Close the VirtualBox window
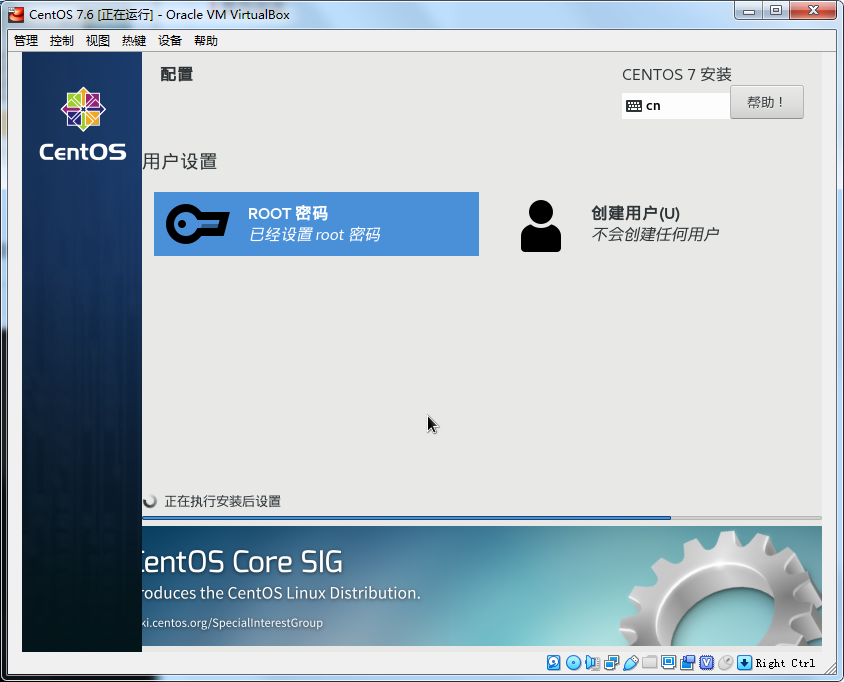 [x=814, y=11]
